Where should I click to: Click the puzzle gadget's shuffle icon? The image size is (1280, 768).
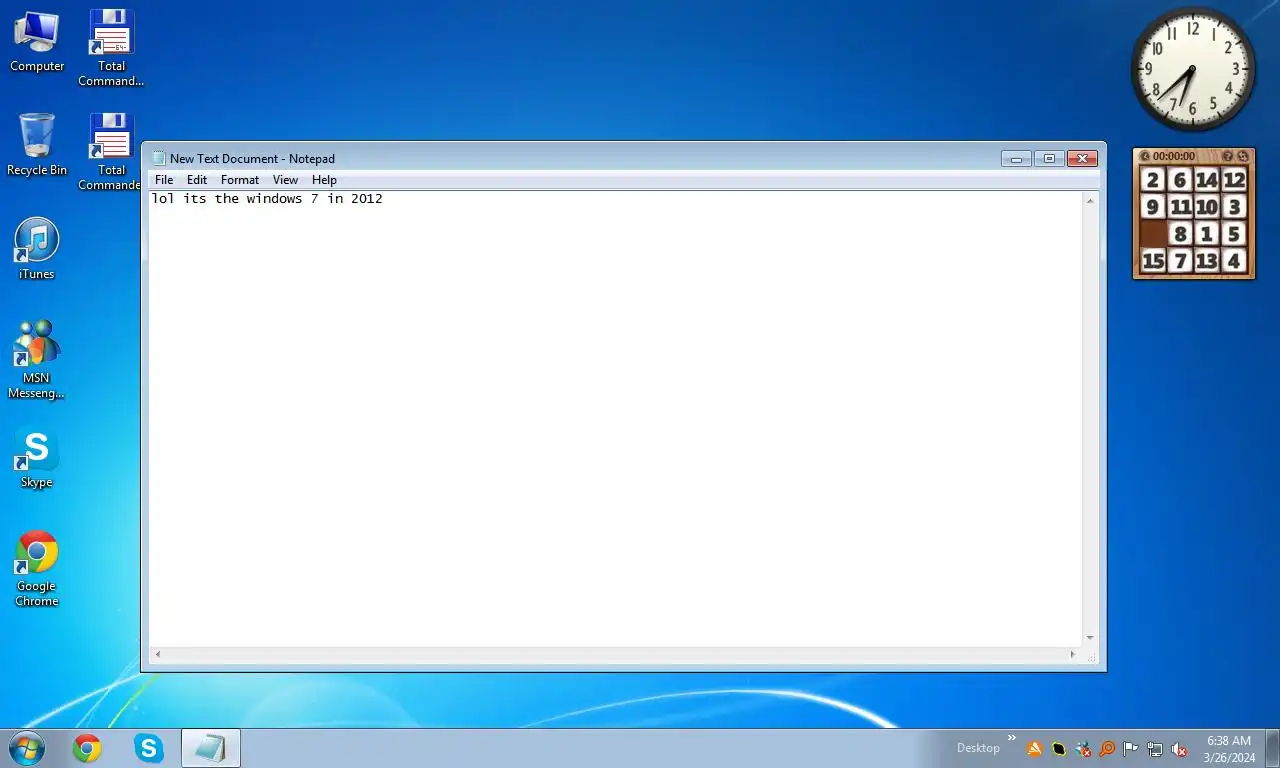click(1243, 156)
